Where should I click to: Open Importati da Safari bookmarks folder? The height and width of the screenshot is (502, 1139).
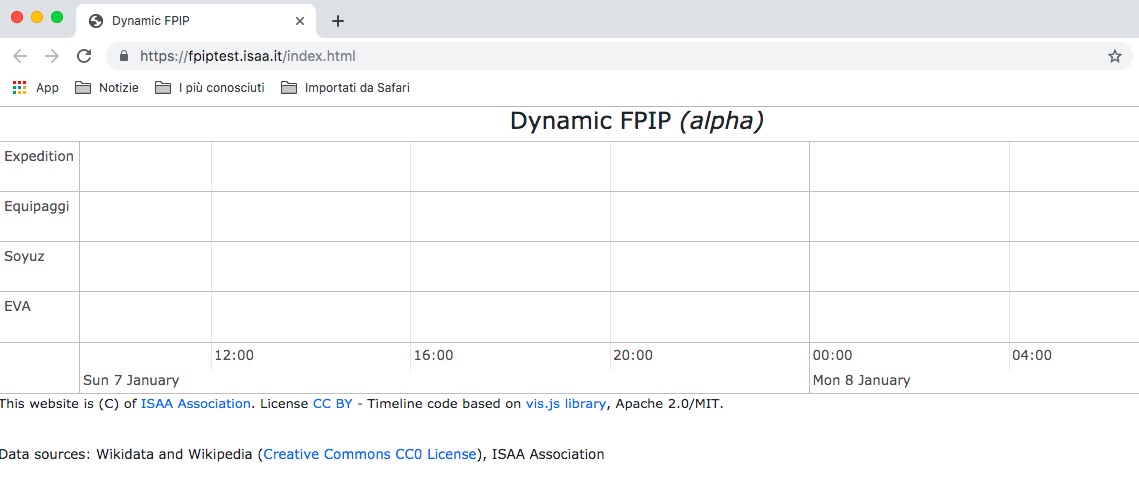[345, 88]
